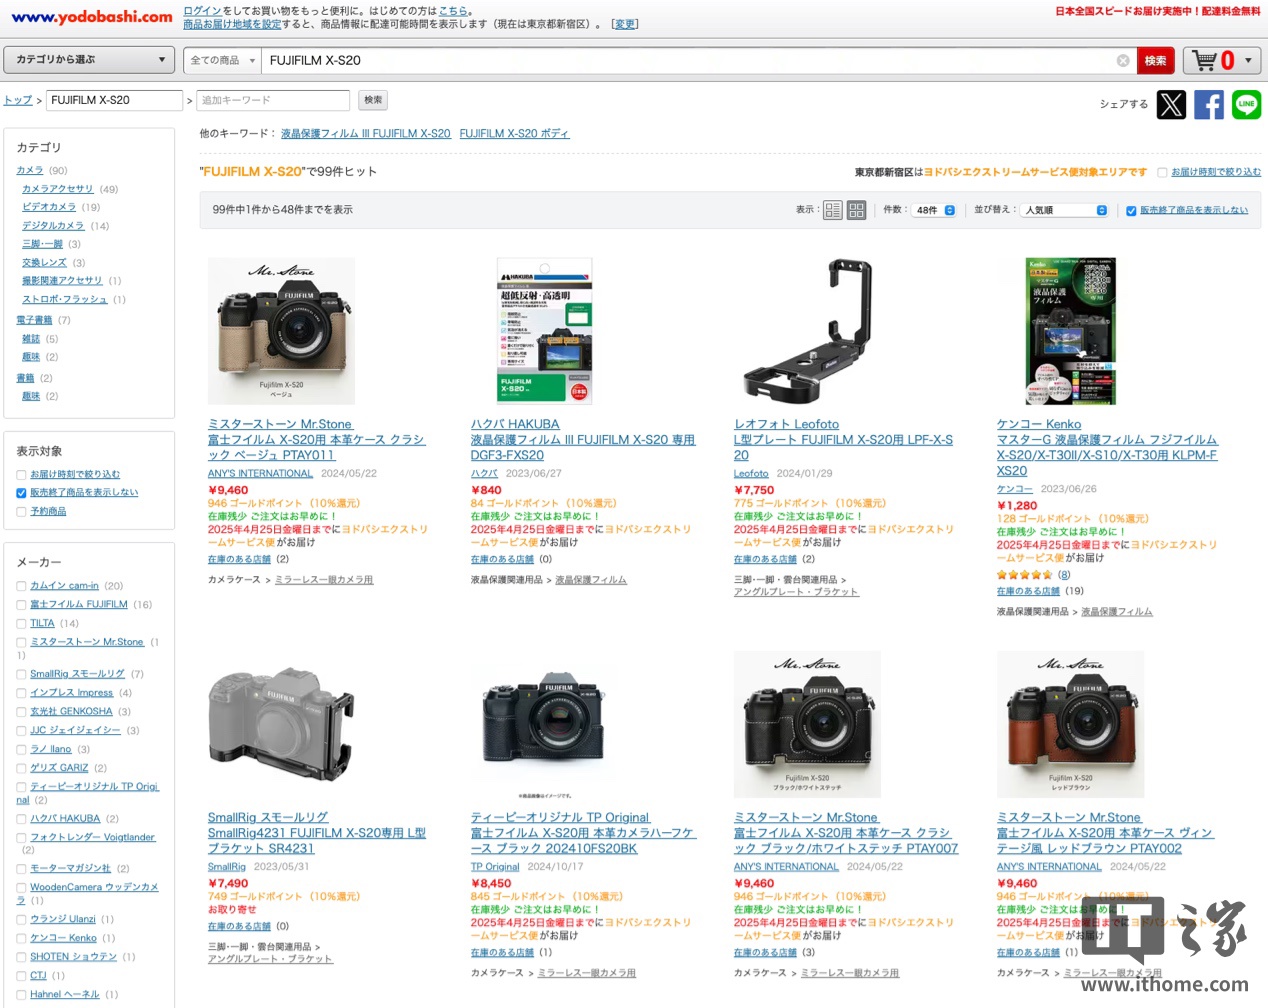
Task: Open 件数 48件 dropdown
Action: point(934,210)
